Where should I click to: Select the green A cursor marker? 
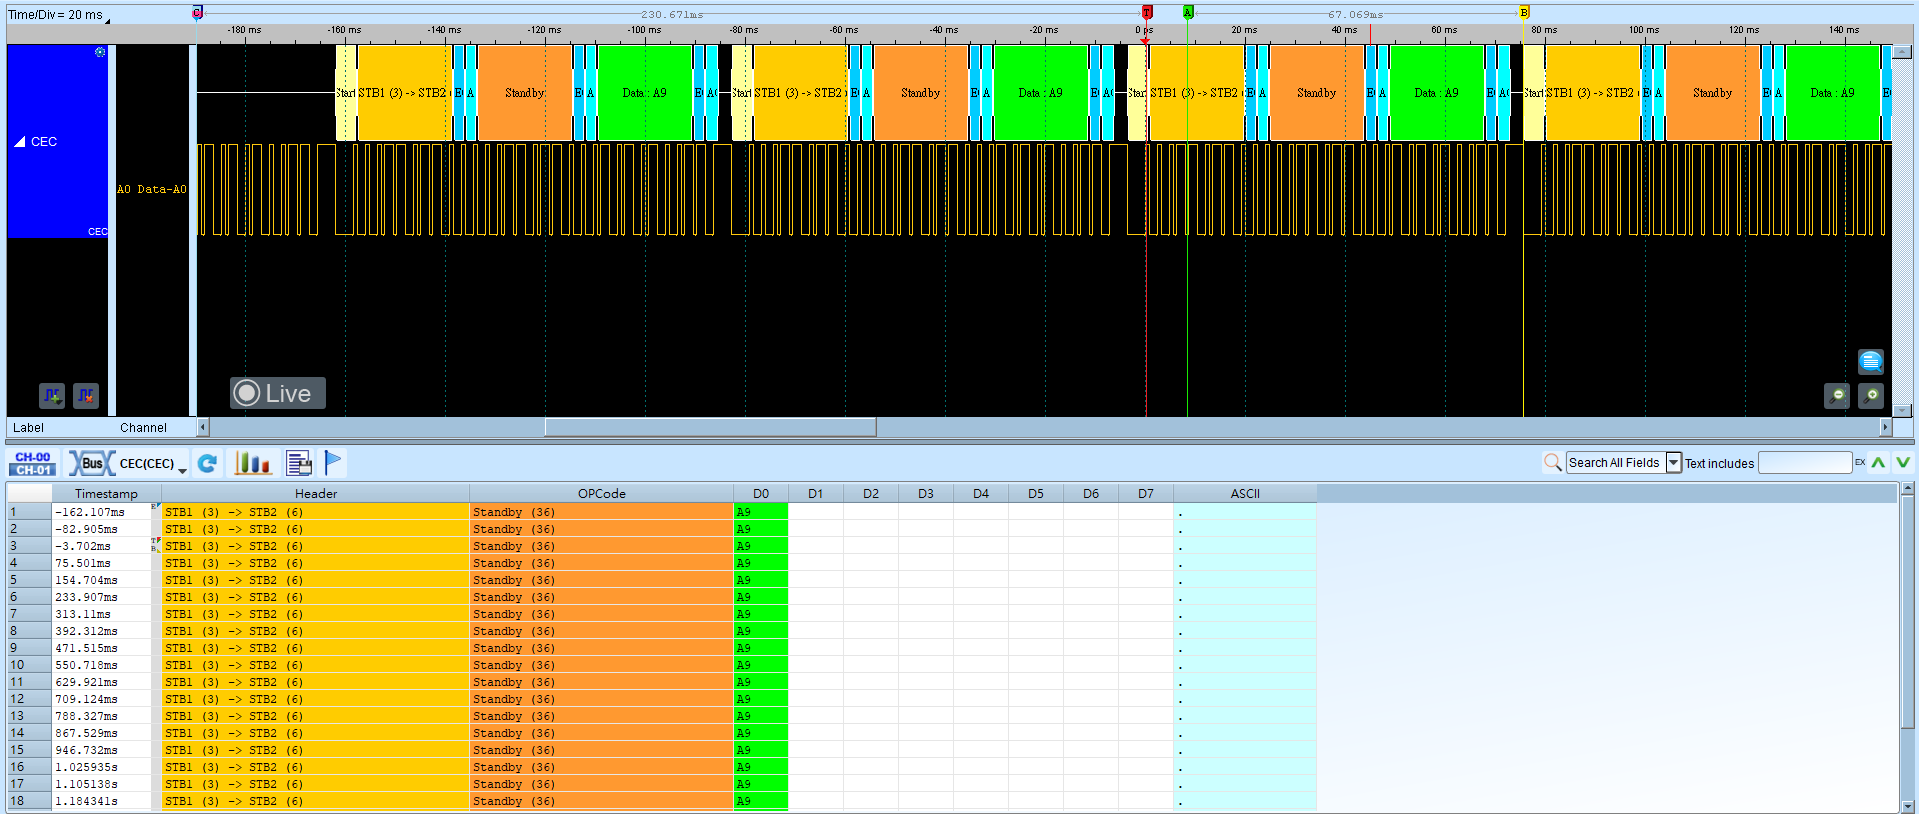pyautogui.click(x=1188, y=12)
